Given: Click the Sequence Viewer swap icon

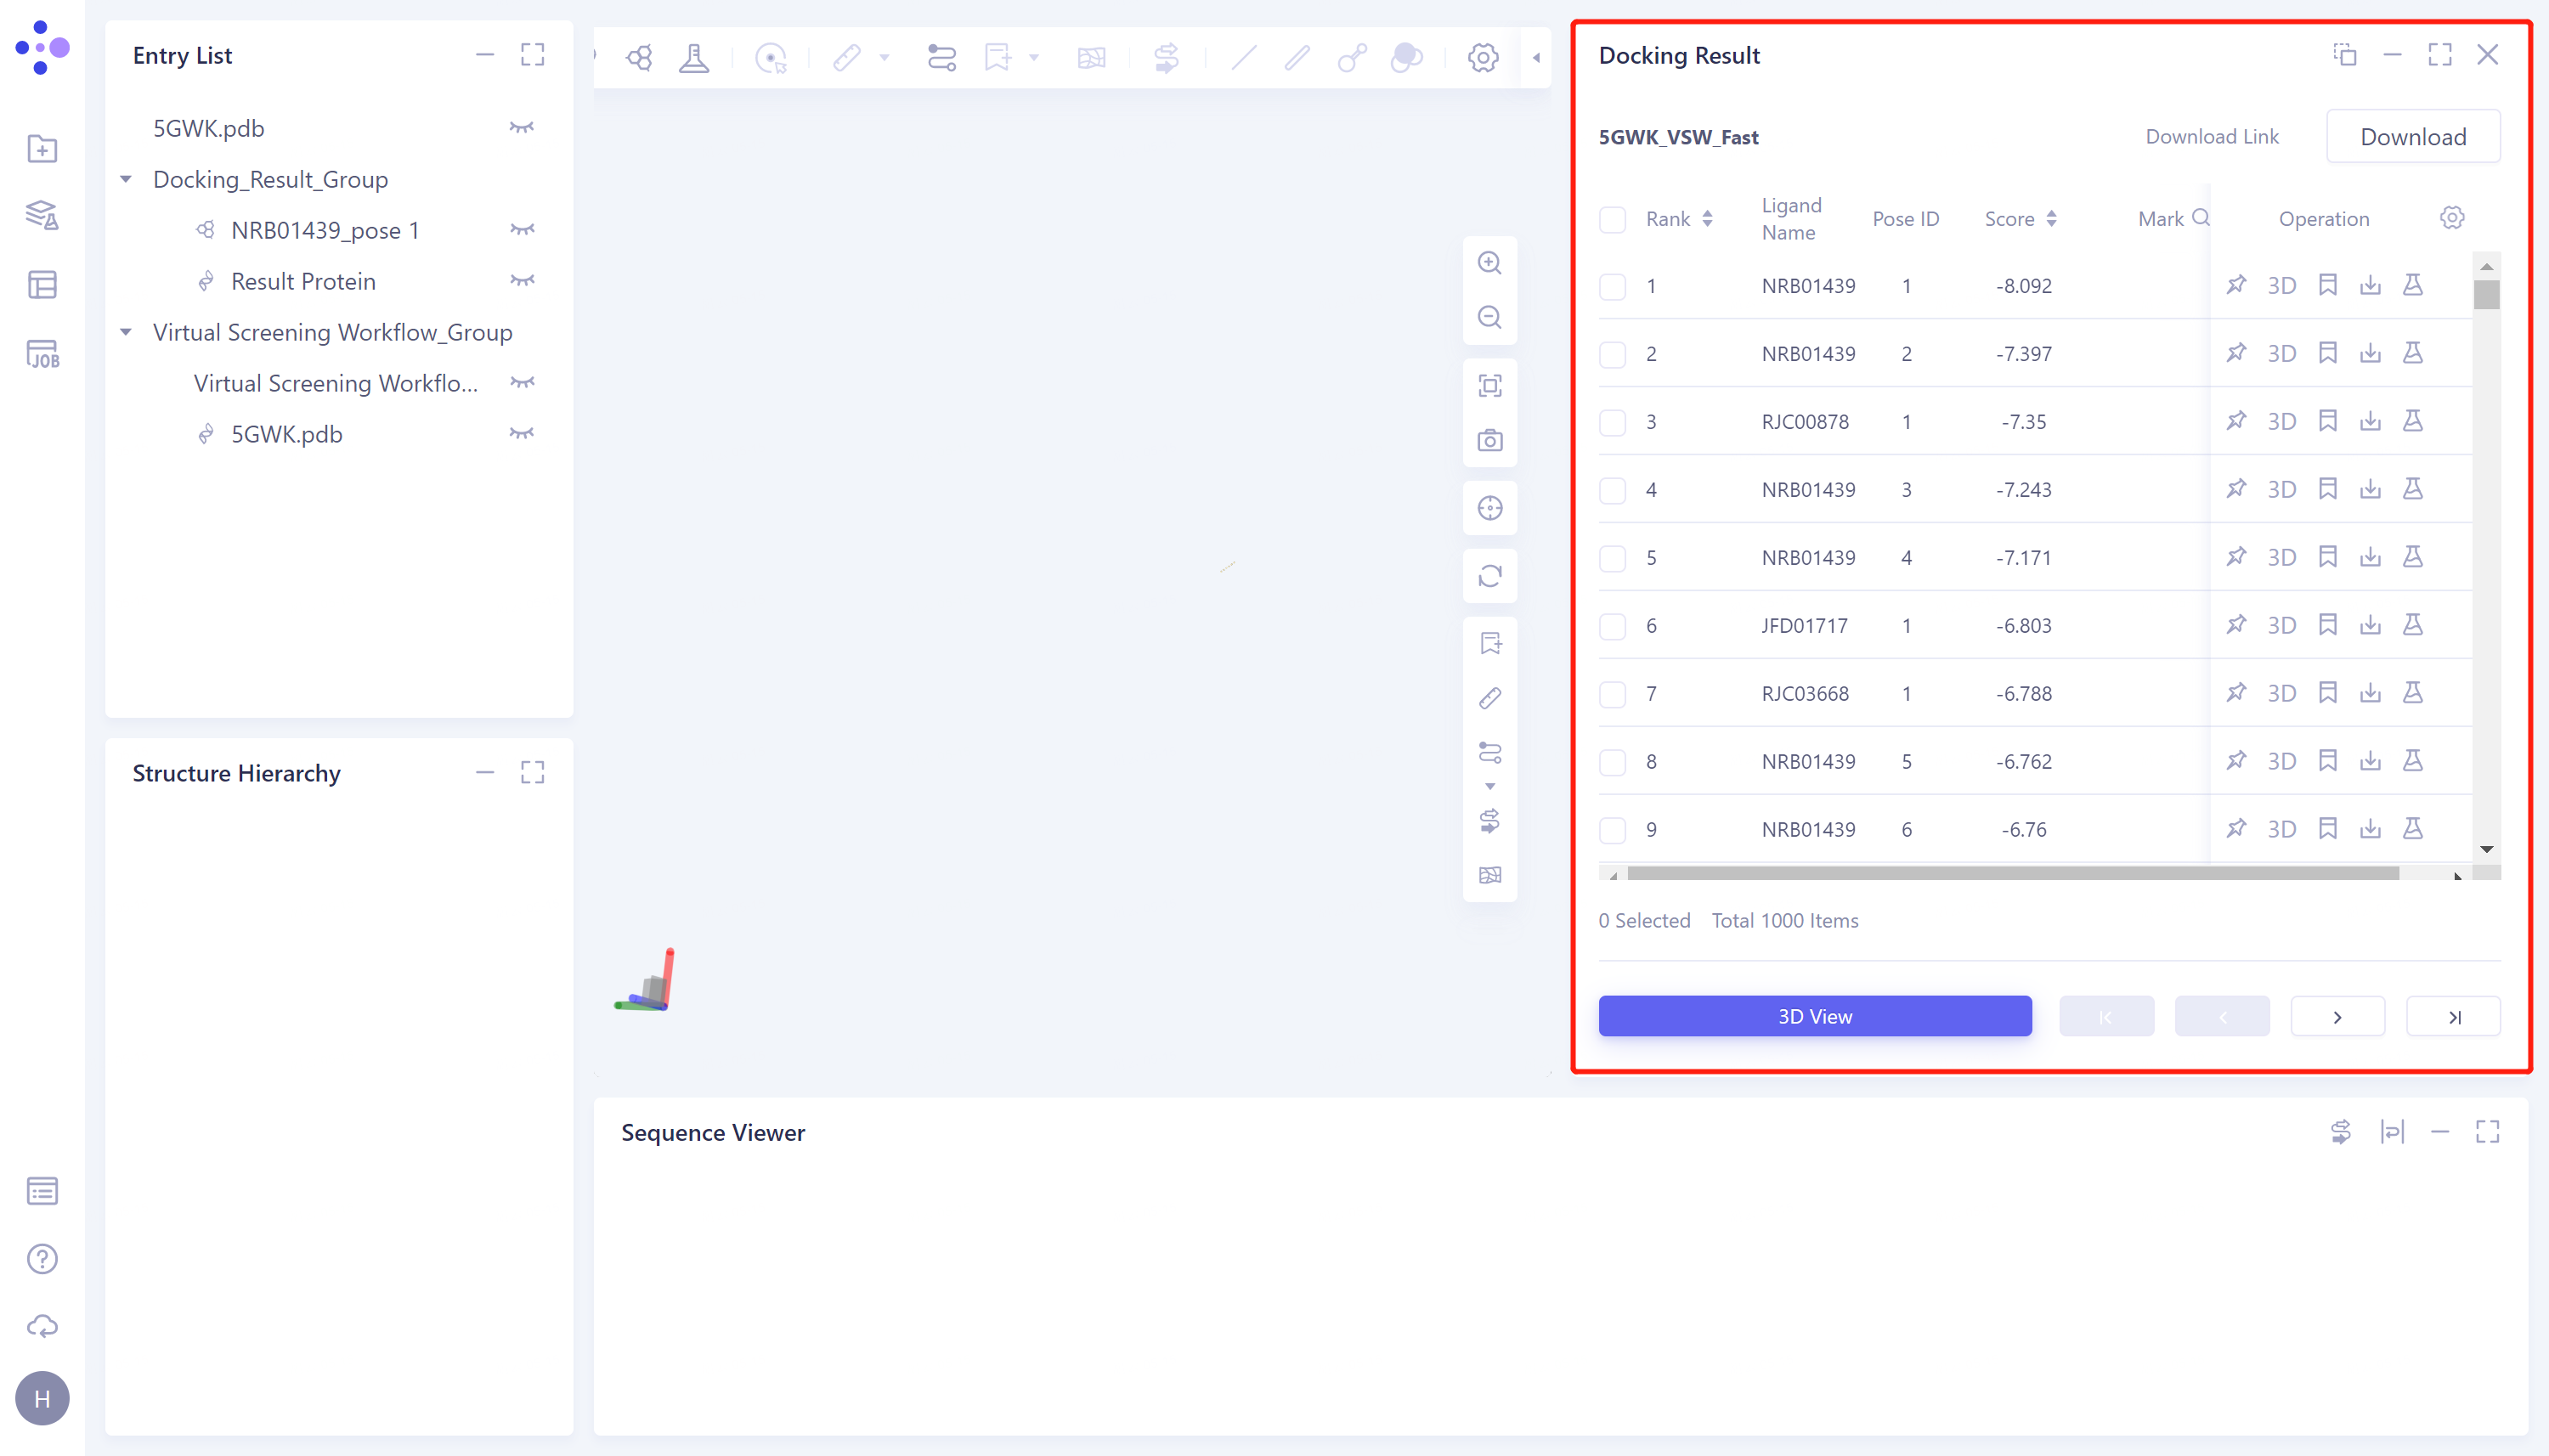Looking at the screenshot, I should (2340, 1132).
